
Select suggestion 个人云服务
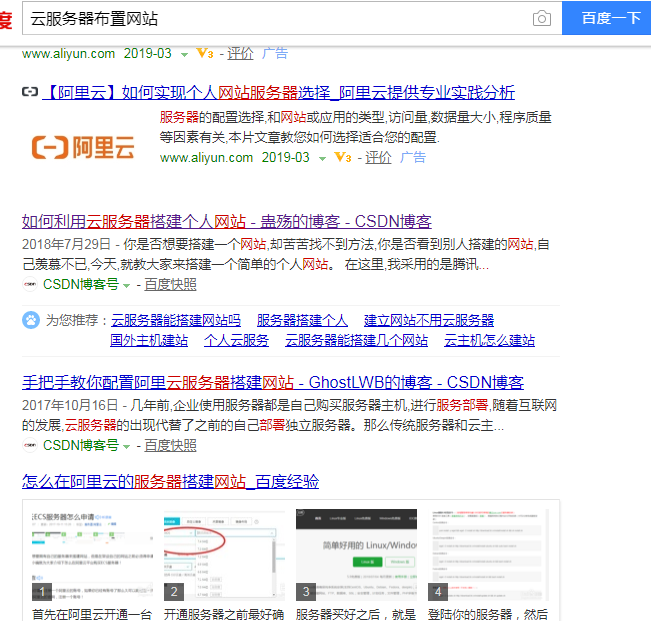[x=236, y=340]
